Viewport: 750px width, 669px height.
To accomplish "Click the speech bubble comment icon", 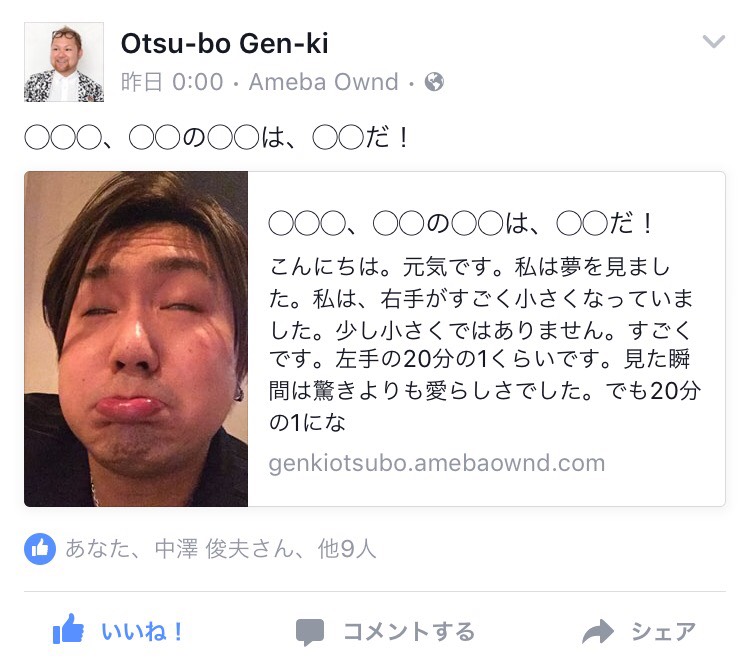I will click(310, 632).
